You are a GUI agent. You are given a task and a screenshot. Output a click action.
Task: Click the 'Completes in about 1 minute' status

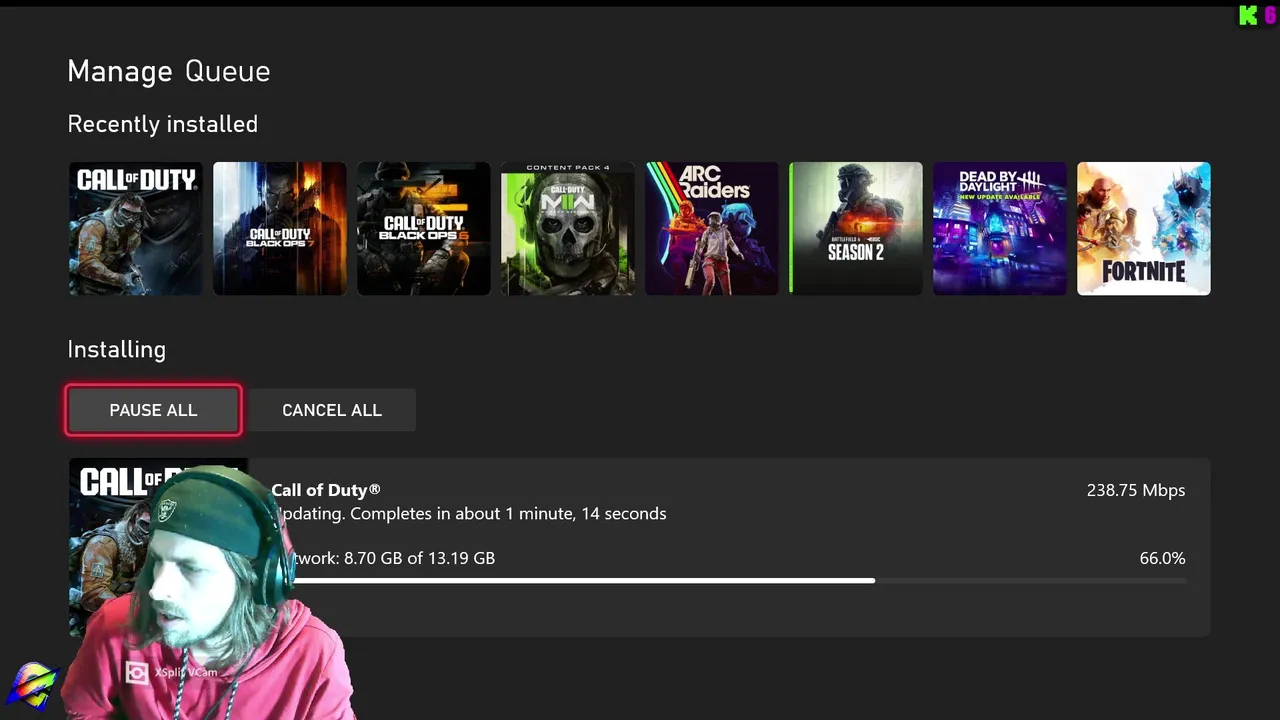508,514
